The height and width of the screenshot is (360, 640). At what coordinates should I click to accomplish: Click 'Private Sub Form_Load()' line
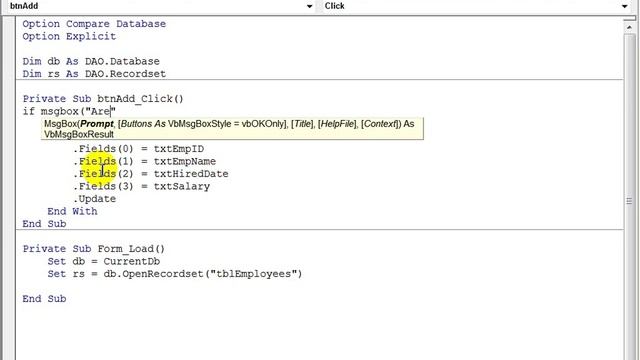(94, 249)
